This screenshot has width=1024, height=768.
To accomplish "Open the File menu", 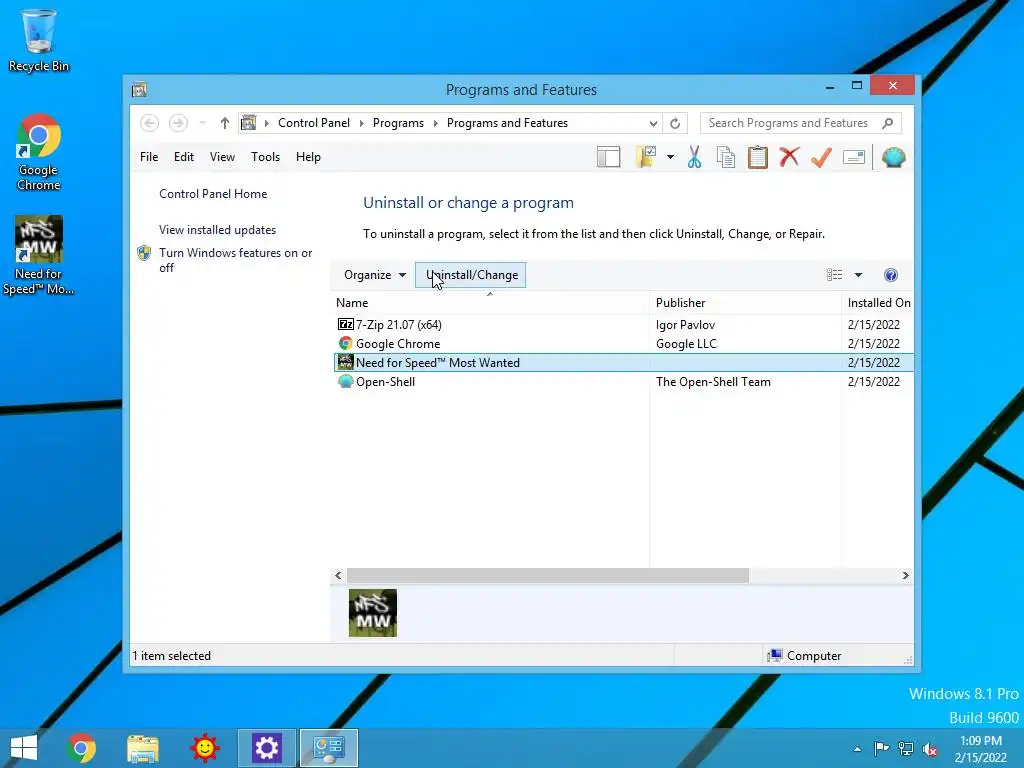I will pos(149,157).
